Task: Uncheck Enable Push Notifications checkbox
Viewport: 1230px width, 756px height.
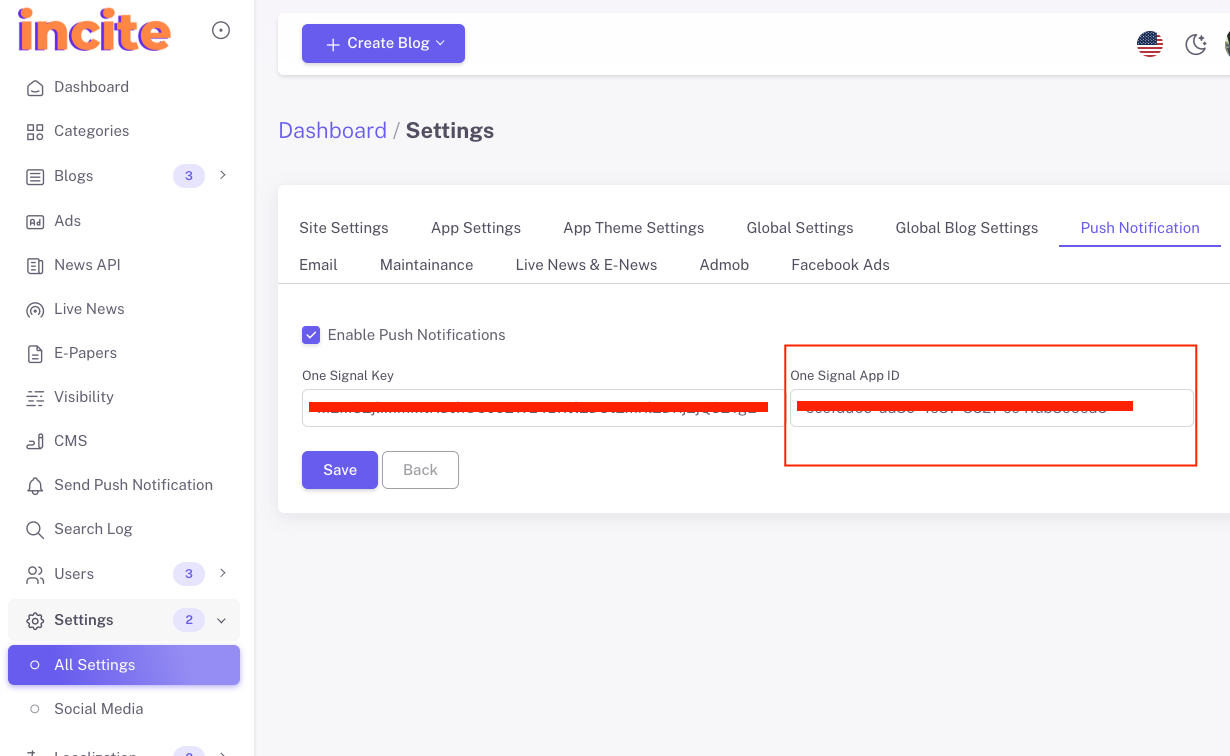Action: 311,335
